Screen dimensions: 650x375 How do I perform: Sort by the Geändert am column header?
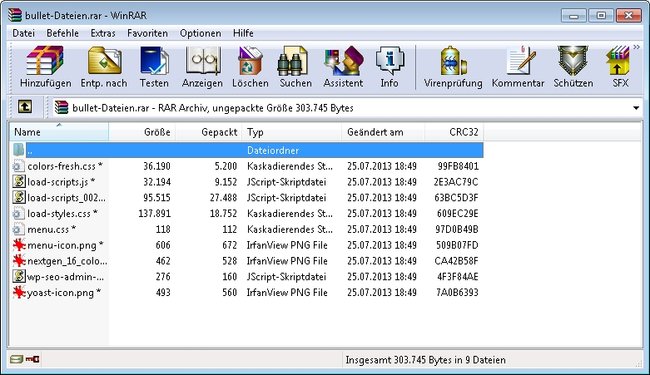383,132
